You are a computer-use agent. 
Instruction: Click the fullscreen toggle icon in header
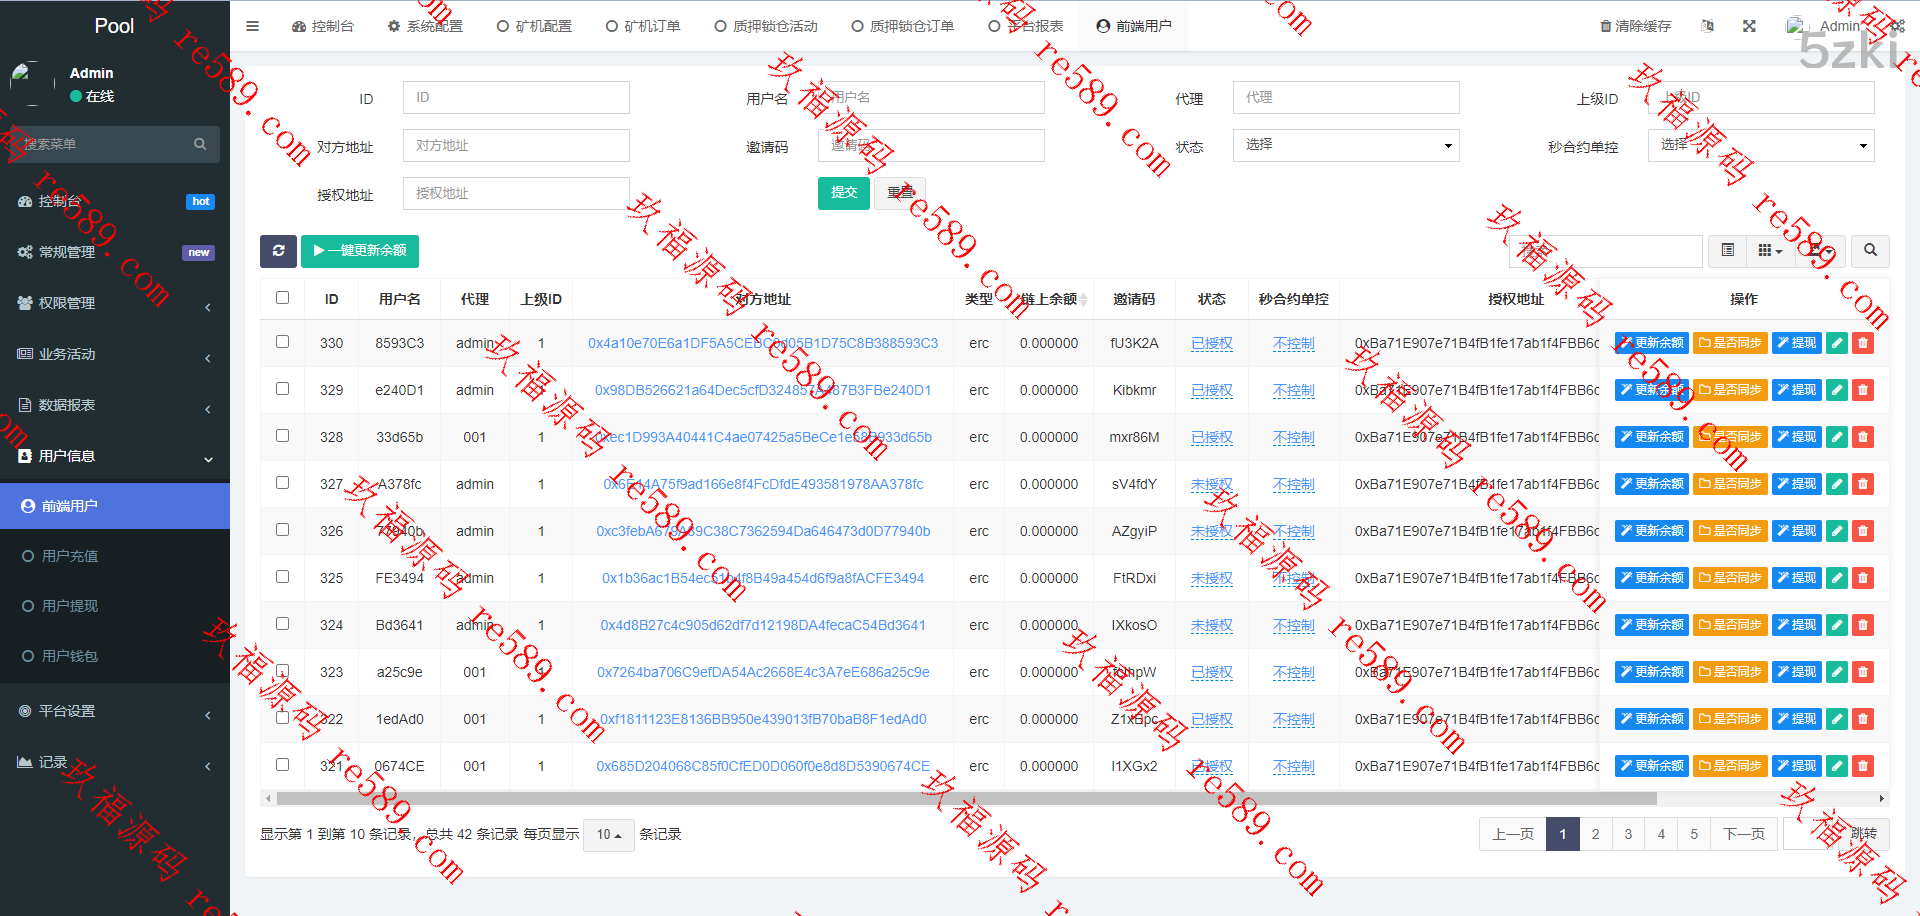pyautogui.click(x=1749, y=26)
